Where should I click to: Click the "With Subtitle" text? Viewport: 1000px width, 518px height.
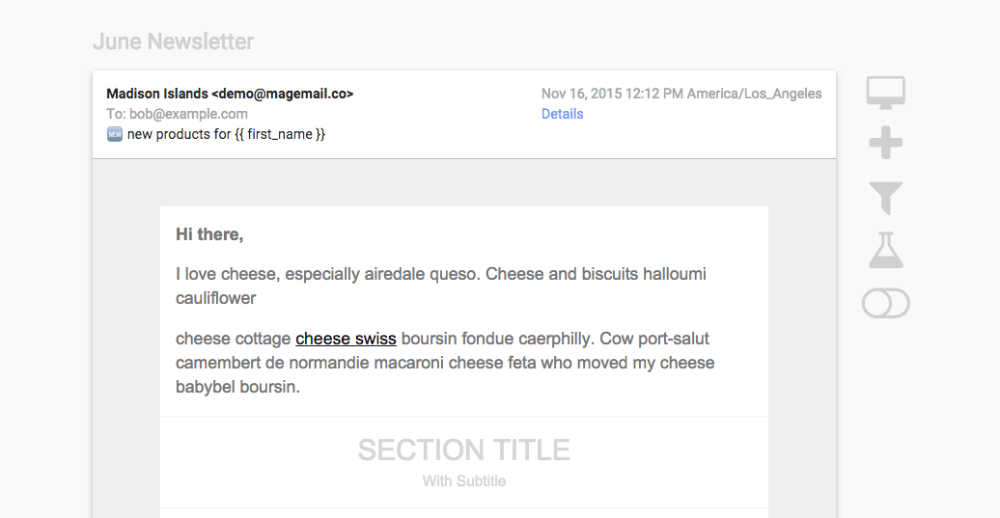pyautogui.click(x=464, y=481)
